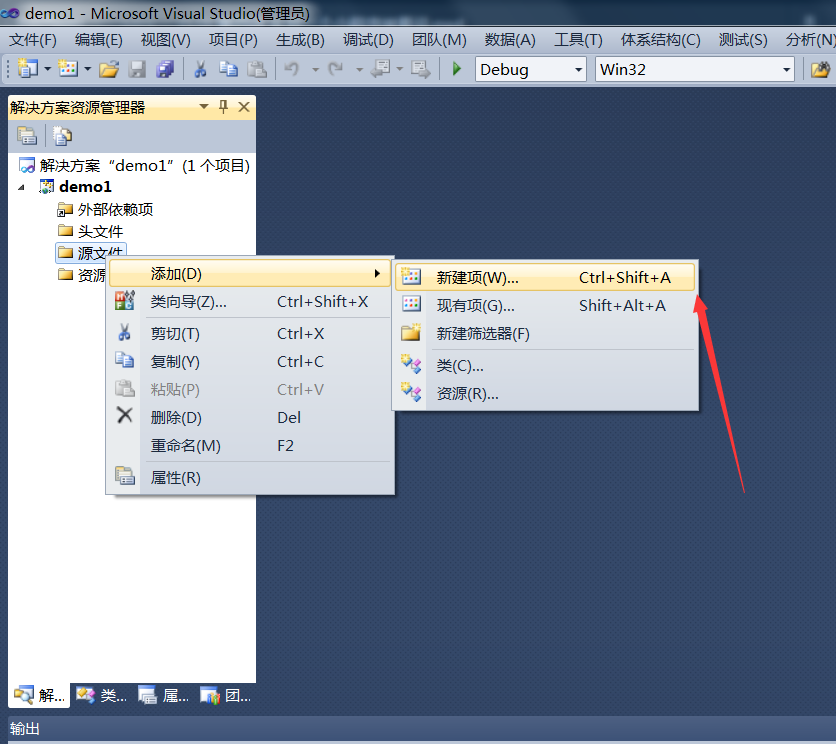Click the Save toolbar icon
Image resolution: width=836 pixels, height=744 pixels.
pos(137,69)
